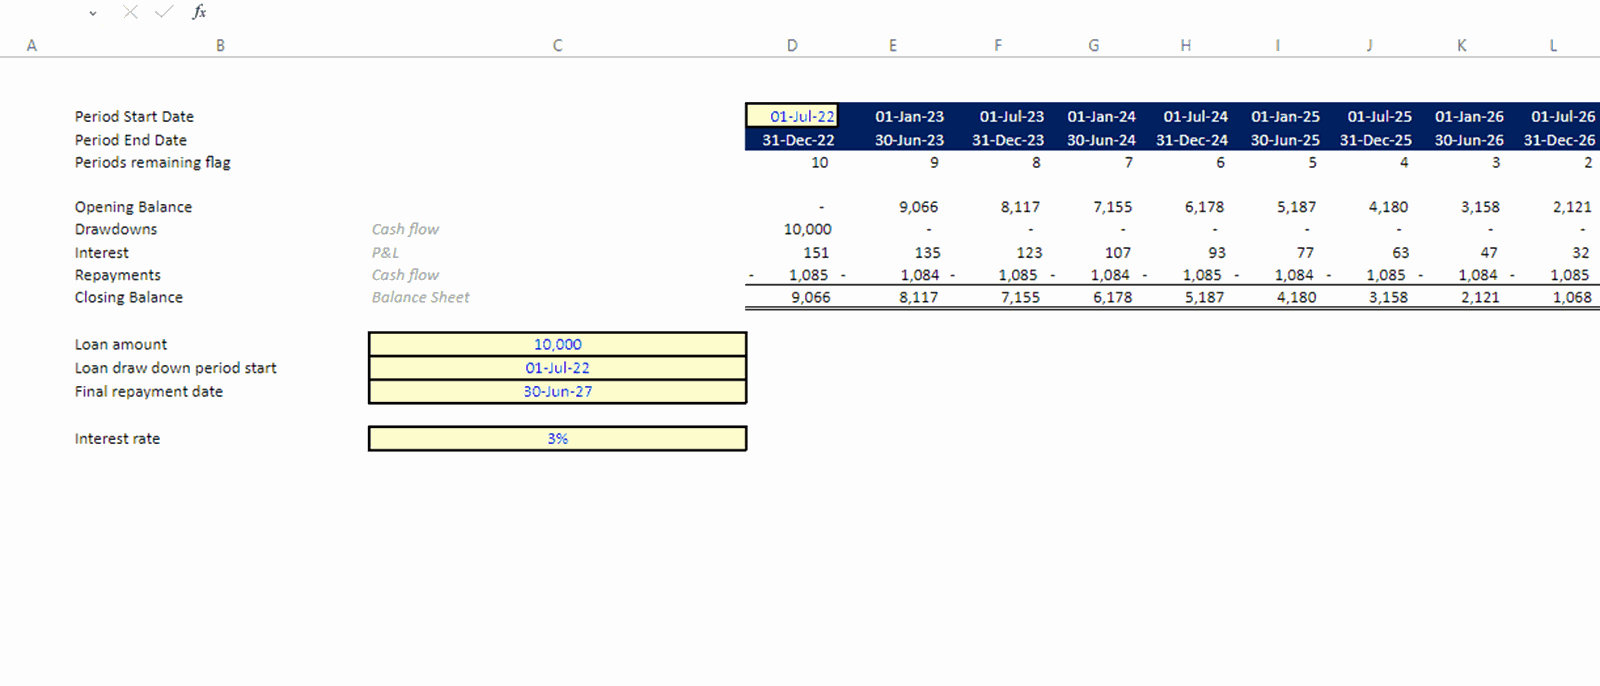1600x686 pixels.
Task: Click the Loan draw down period start cell
Action: click(557, 368)
